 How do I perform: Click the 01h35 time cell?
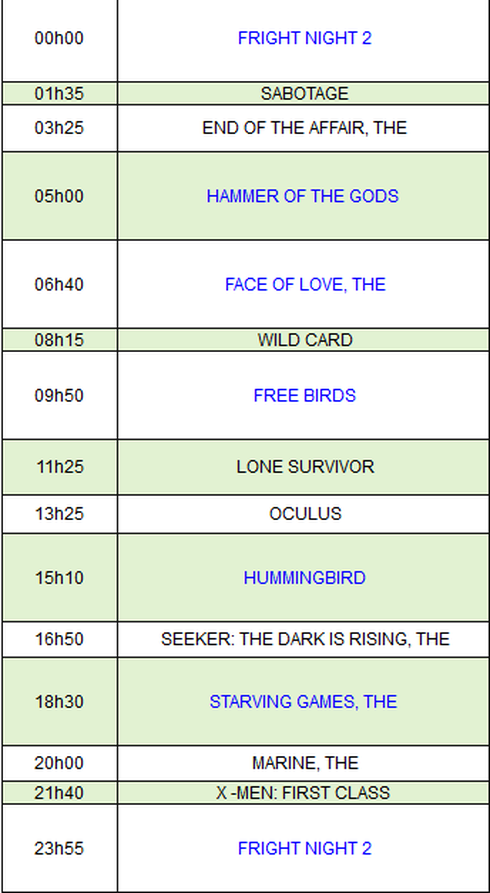point(59,93)
